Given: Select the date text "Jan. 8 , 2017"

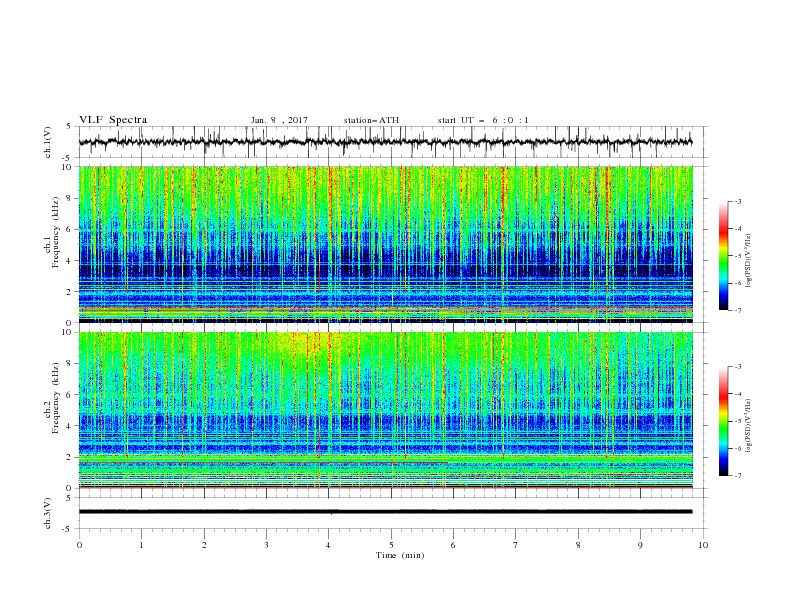Looking at the screenshot, I should pos(279,120).
